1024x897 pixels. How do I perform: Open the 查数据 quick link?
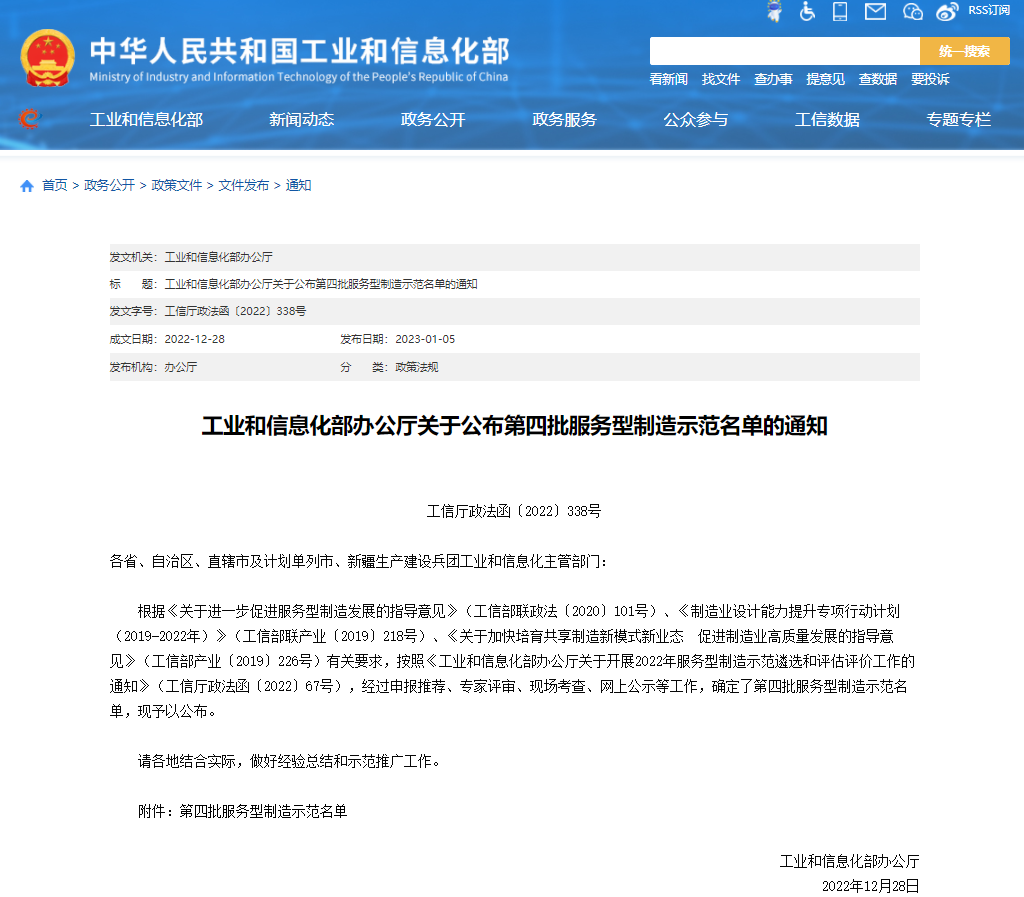coord(878,79)
